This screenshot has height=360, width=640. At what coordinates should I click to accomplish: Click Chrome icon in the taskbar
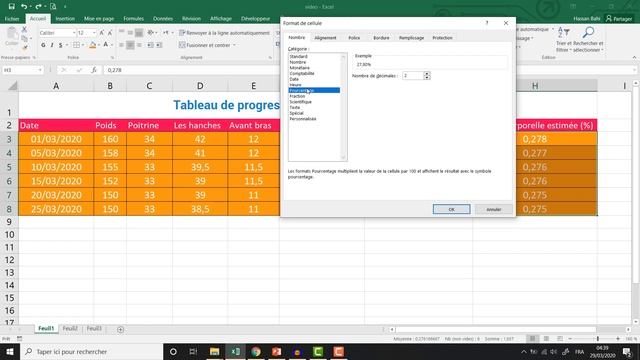pos(256,351)
